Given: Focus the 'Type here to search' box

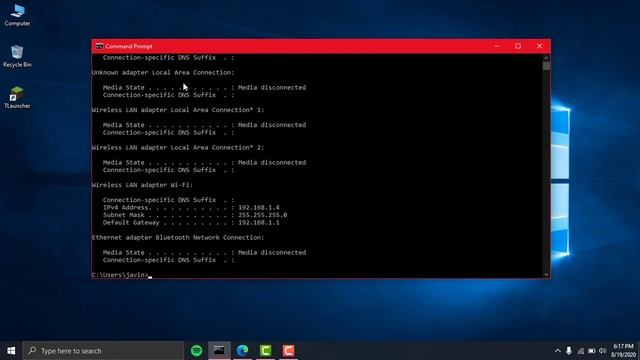Looking at the screenshot, I should (x=103, y=351).
